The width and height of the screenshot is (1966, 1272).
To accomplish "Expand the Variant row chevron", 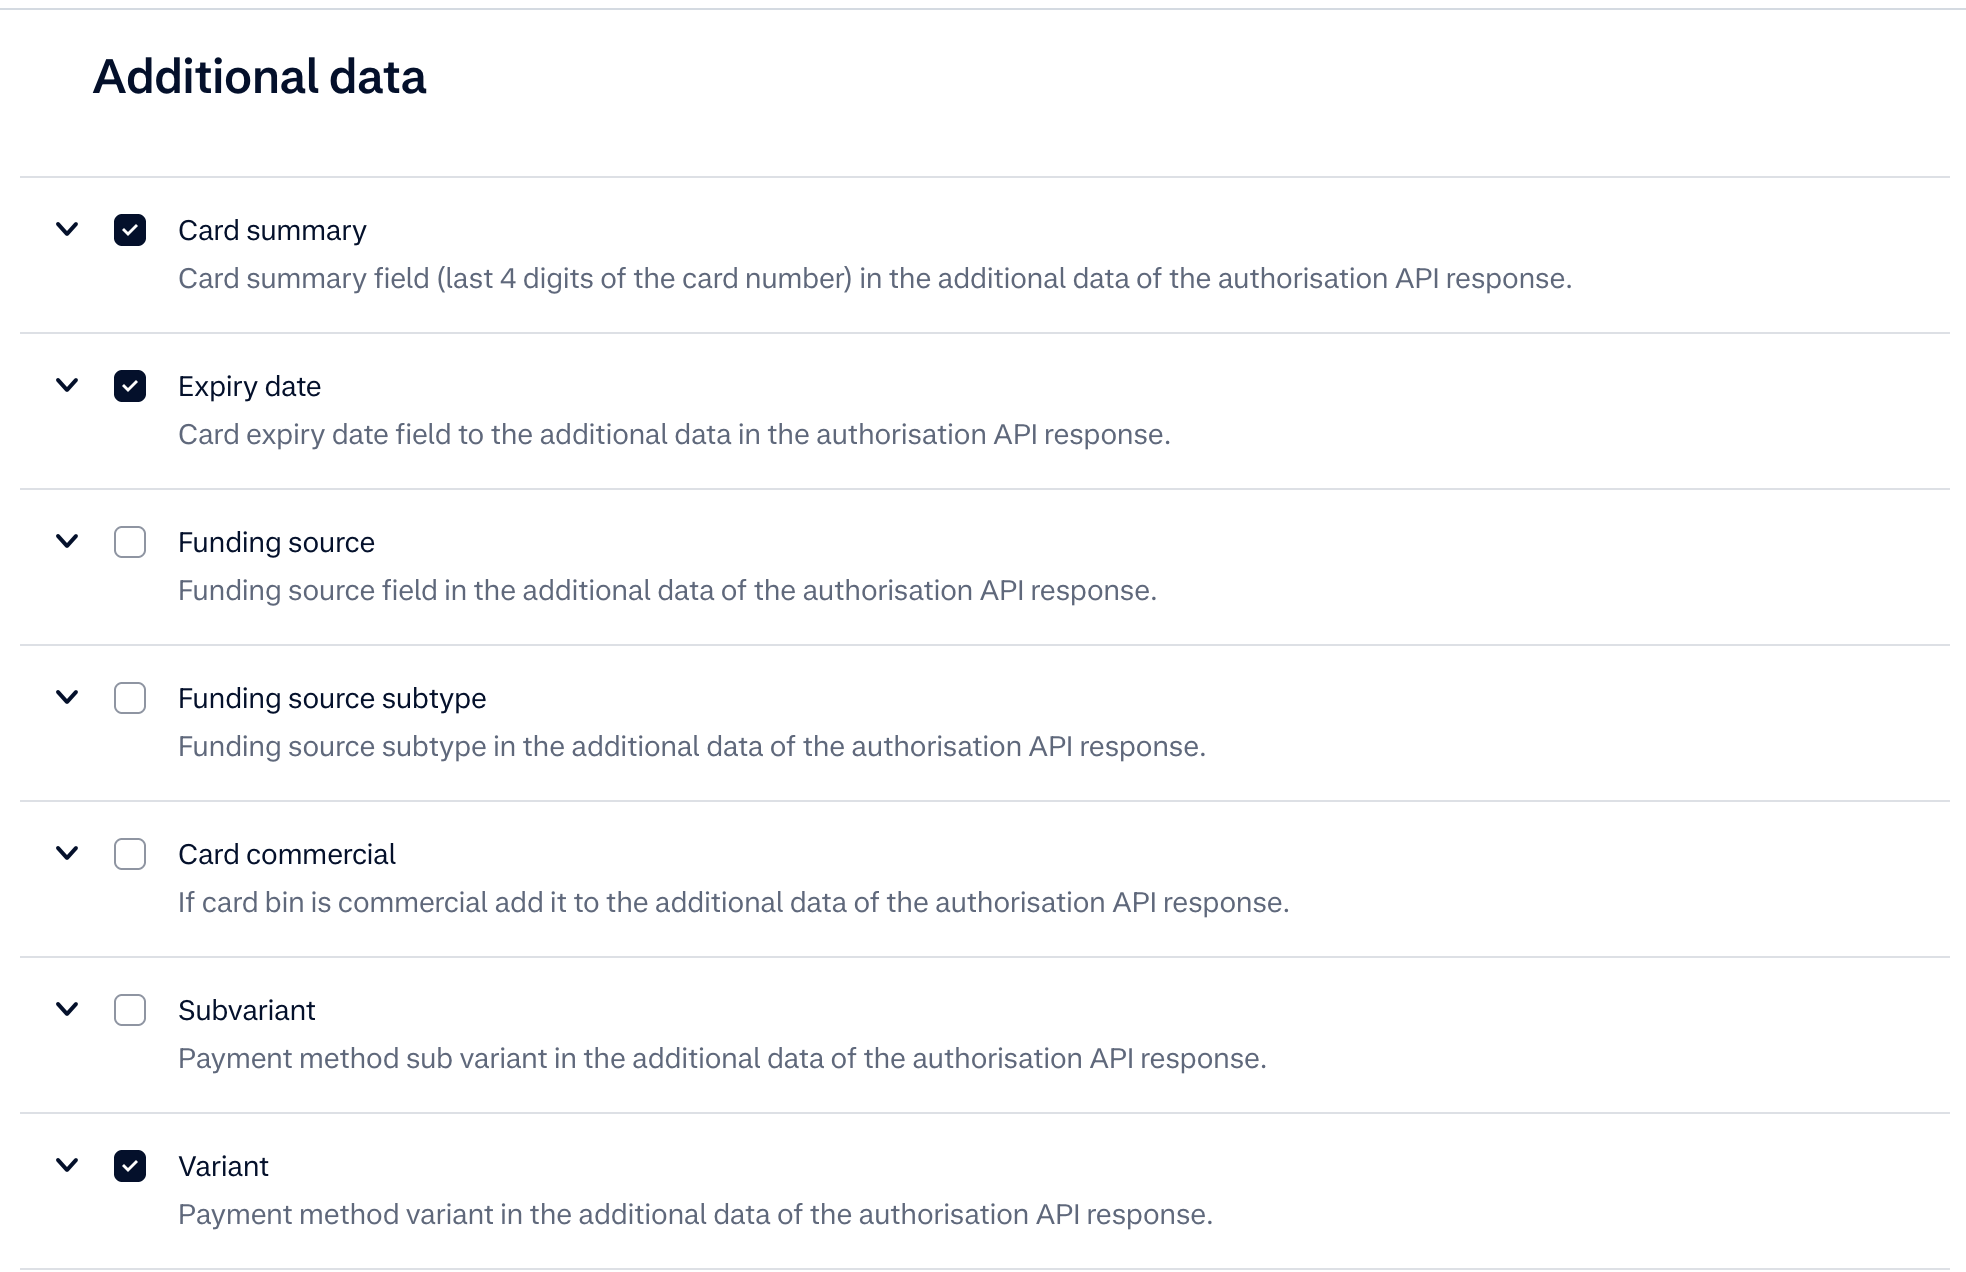I will (x=67, y=1165).
